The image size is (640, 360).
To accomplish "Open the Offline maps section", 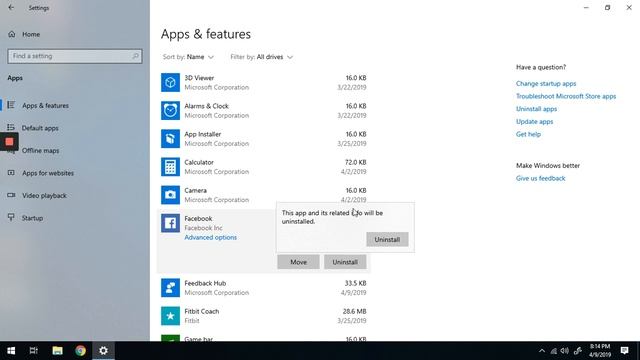I will (40, 150).
